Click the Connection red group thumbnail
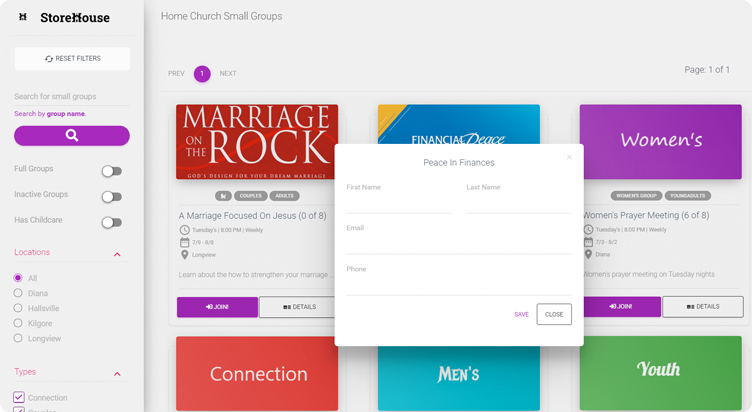The height and width of the screenshot is (412, 752). 257,374
